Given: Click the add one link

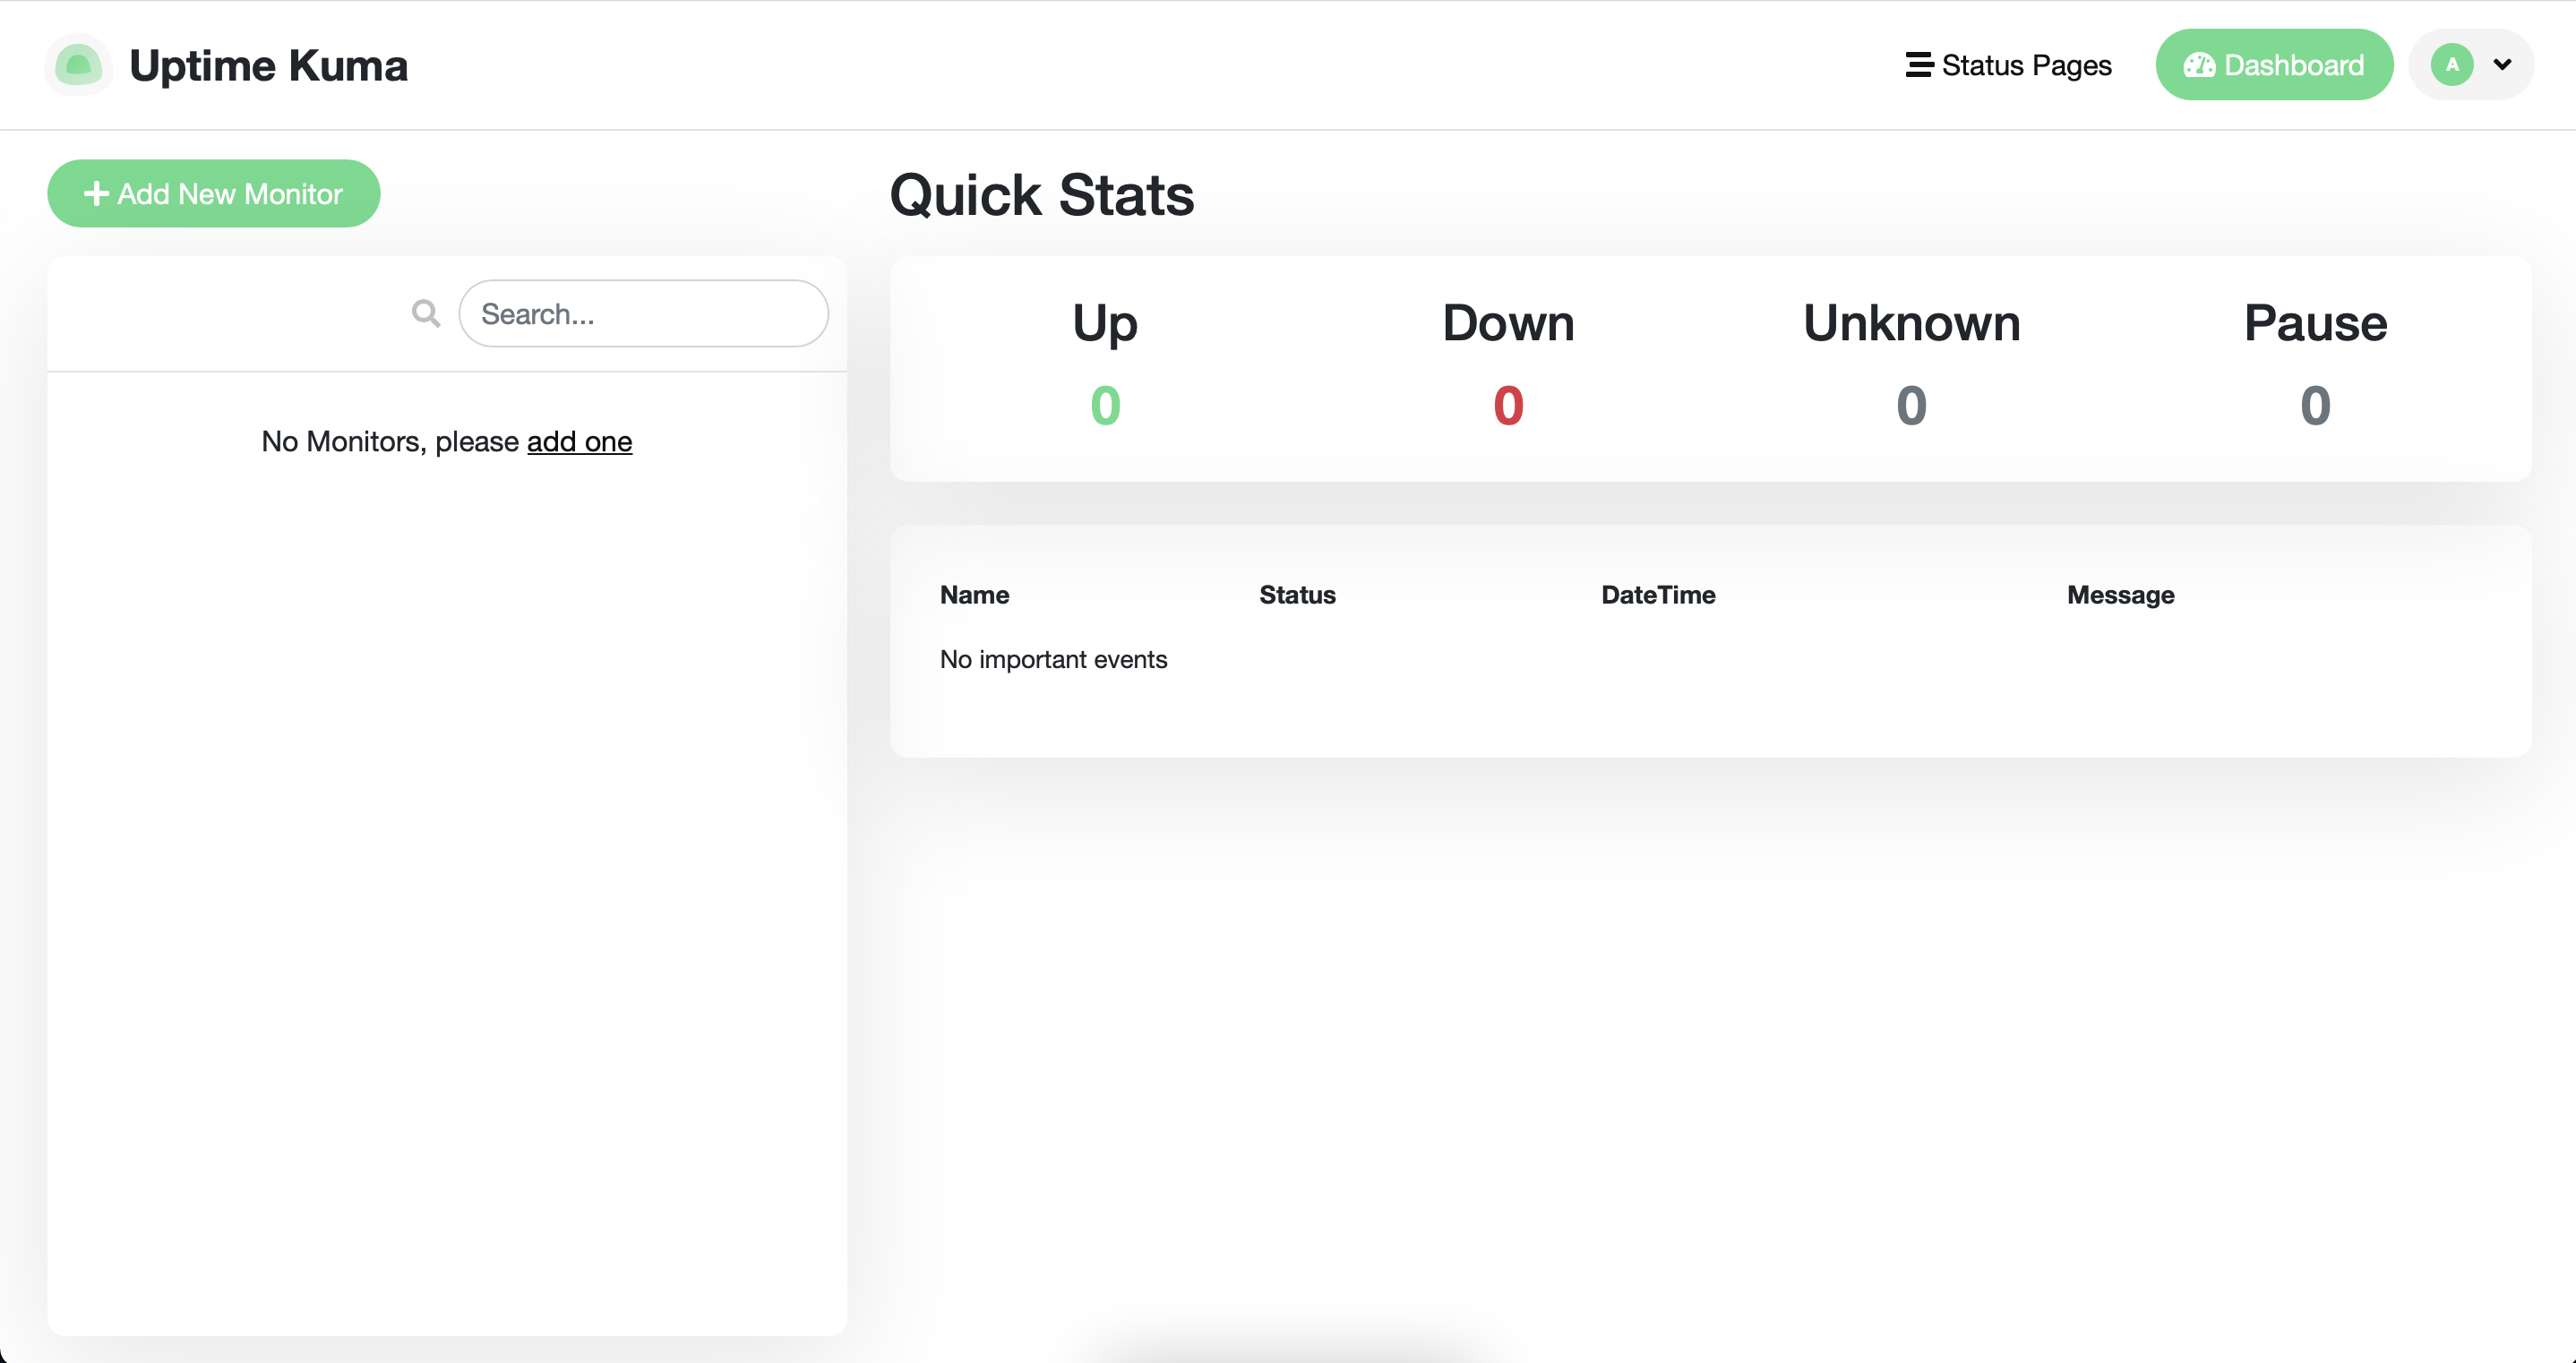Looking at the screenshot, I should (x=580, y=441).
